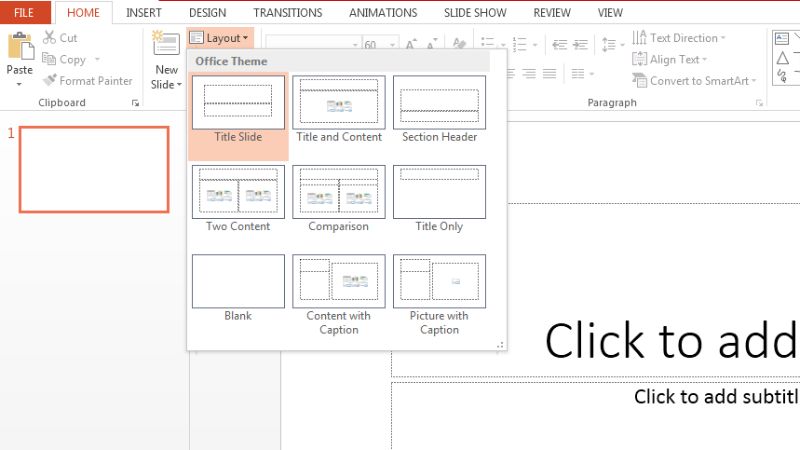The image size is (800, 450).
Task: Cut the selection with the scissors icon
Action: pos(49,37)
